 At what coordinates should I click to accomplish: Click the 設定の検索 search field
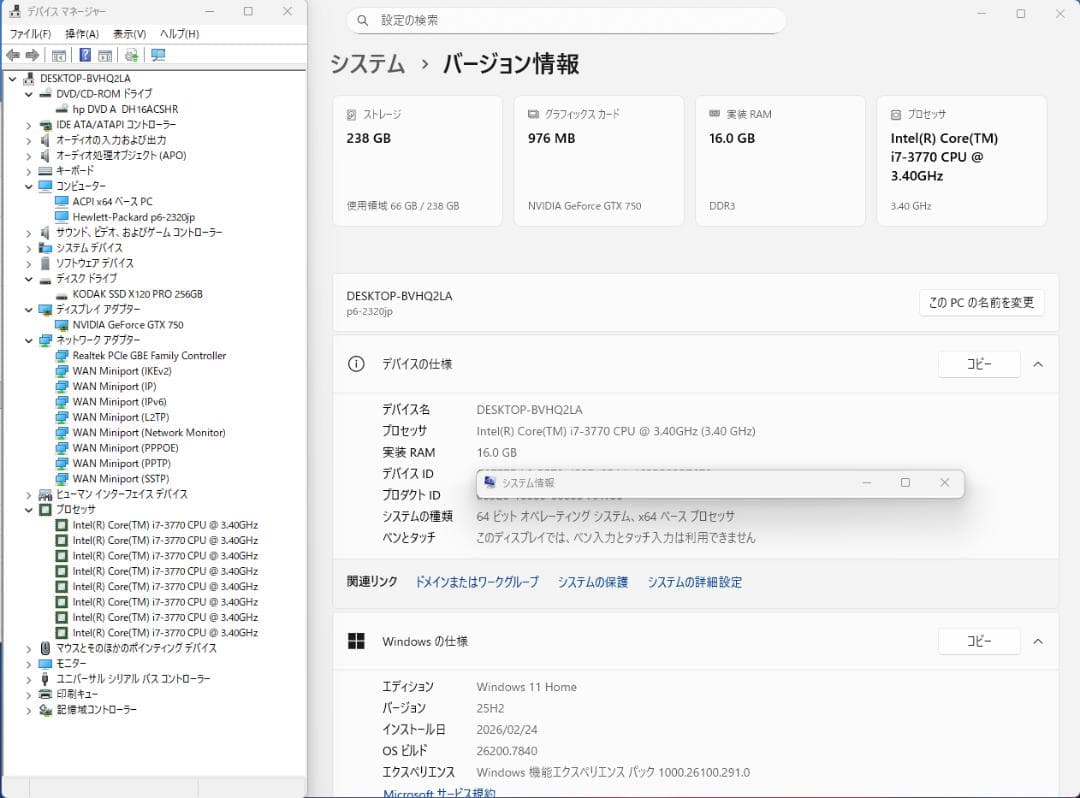pyautogui.click(x=566, y=21)
